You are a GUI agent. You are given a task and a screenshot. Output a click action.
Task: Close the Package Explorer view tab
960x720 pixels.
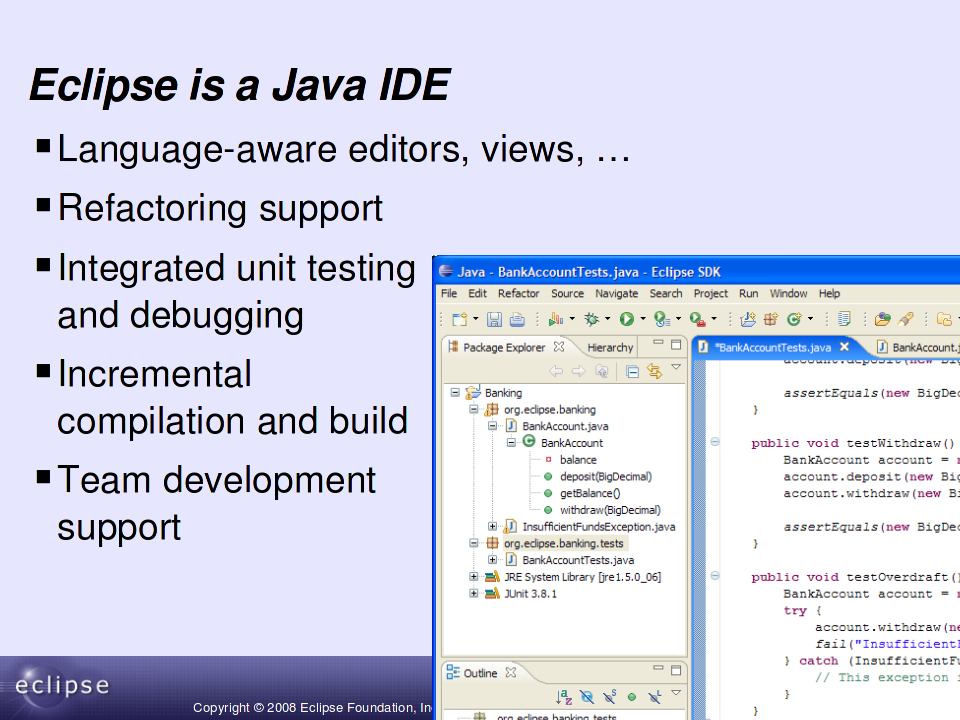(558, 347)
